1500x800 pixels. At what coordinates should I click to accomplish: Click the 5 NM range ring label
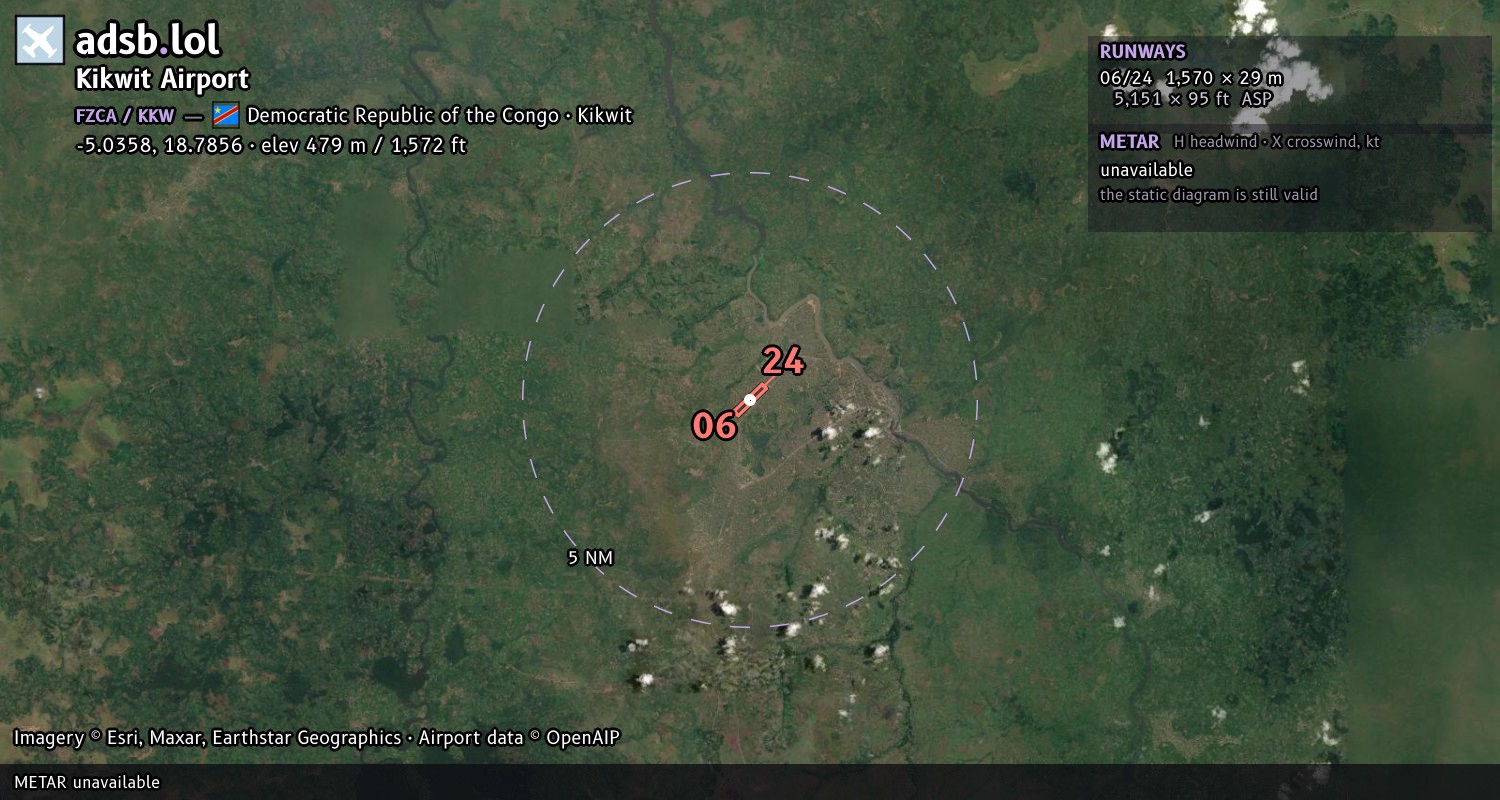point(590,558)
